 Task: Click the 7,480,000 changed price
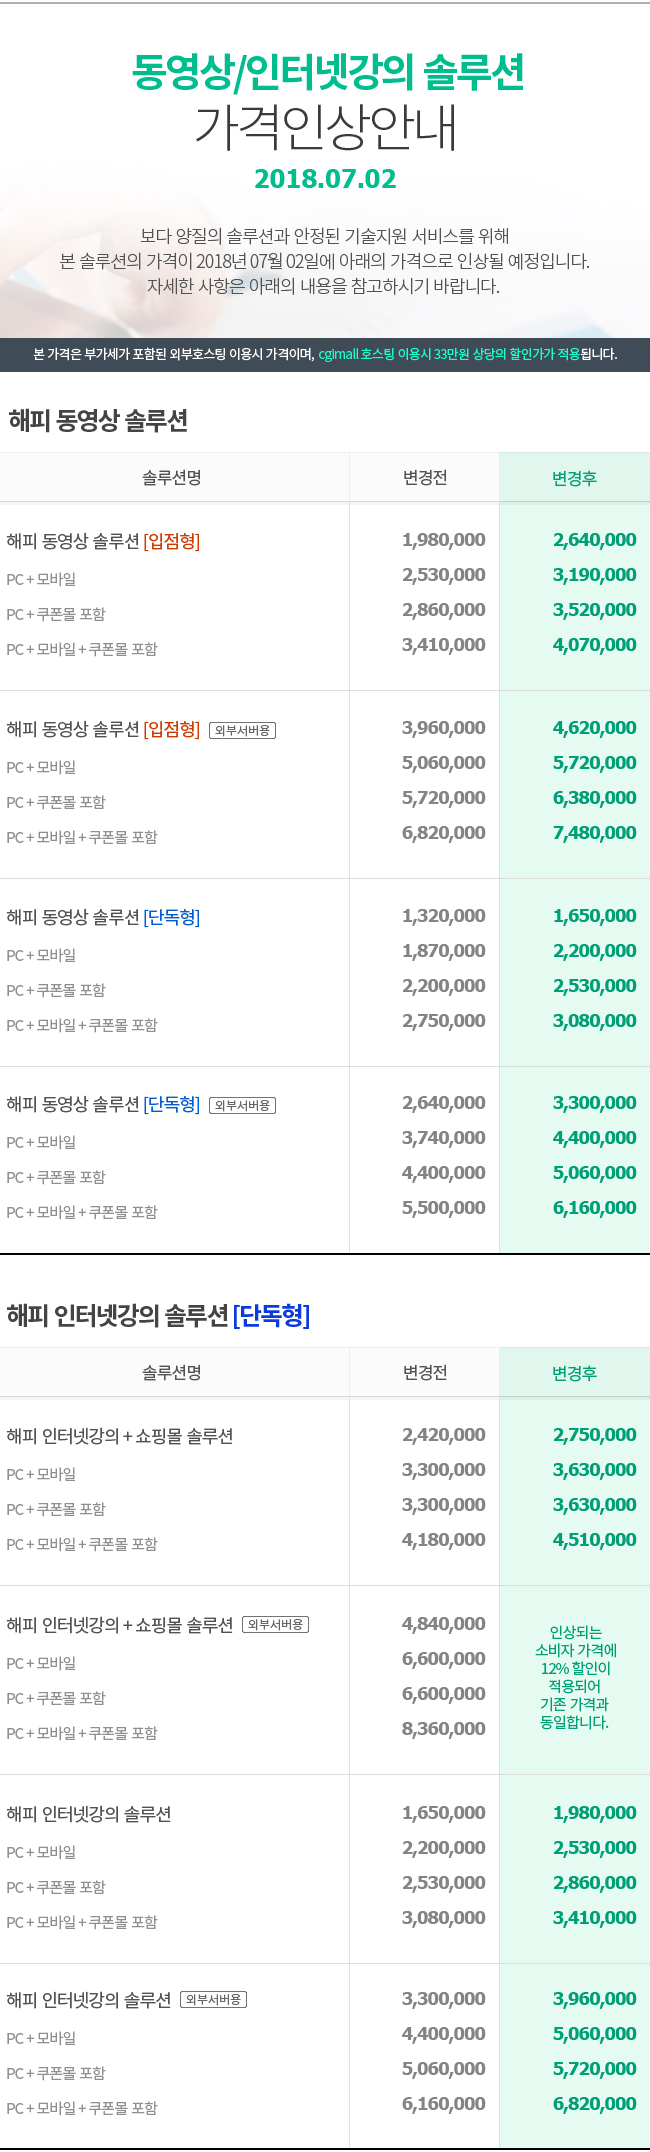click(x=595, y=833)
